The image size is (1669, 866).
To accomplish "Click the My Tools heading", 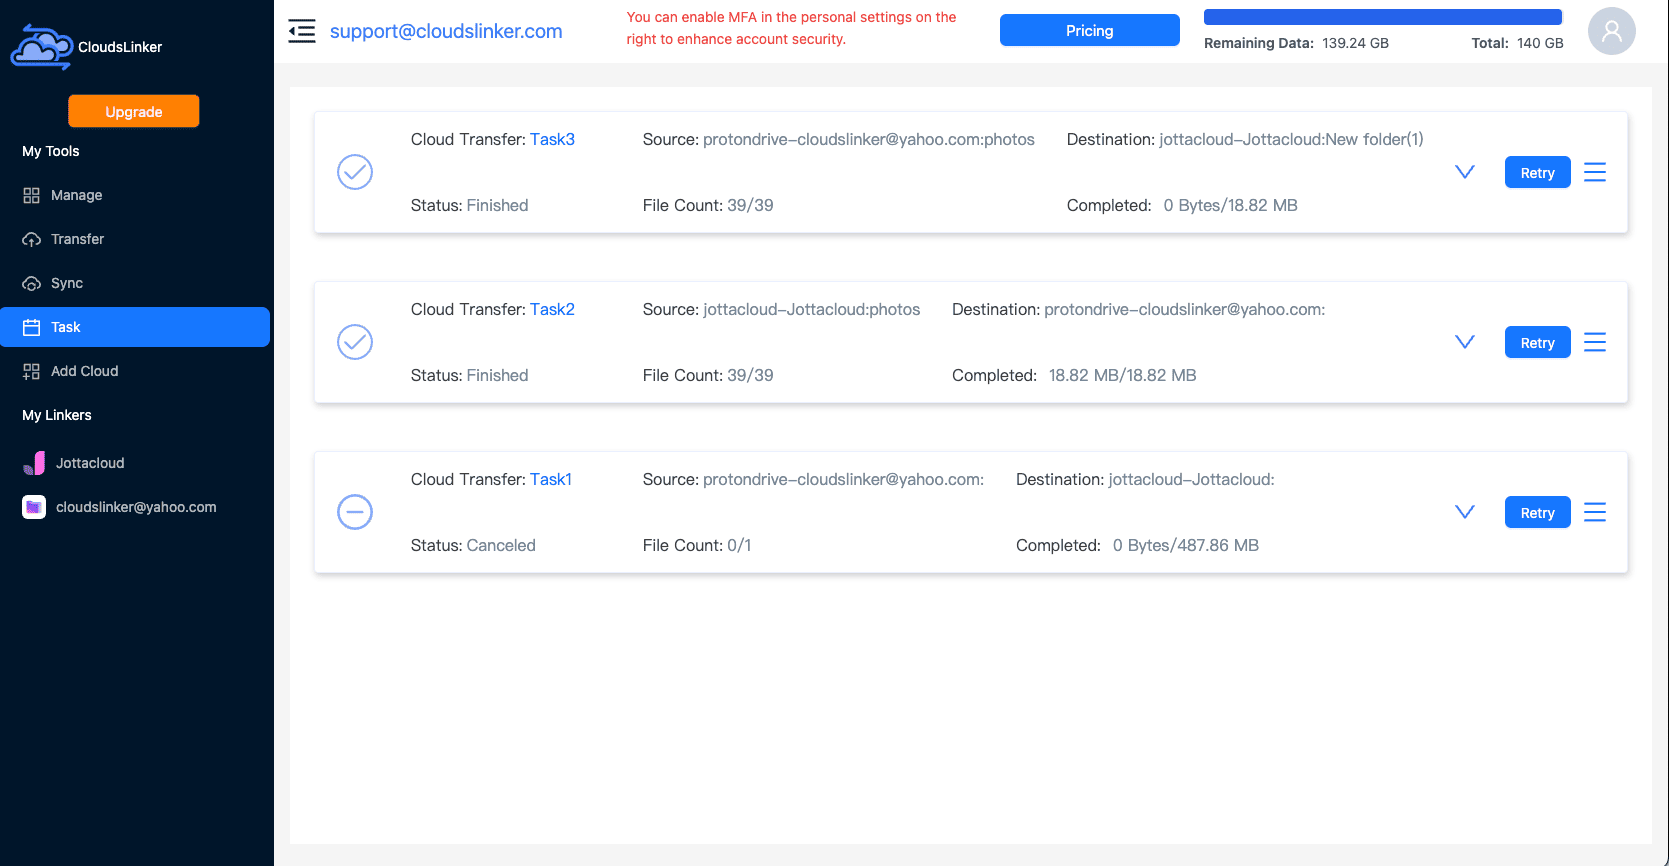I will 51,151.
